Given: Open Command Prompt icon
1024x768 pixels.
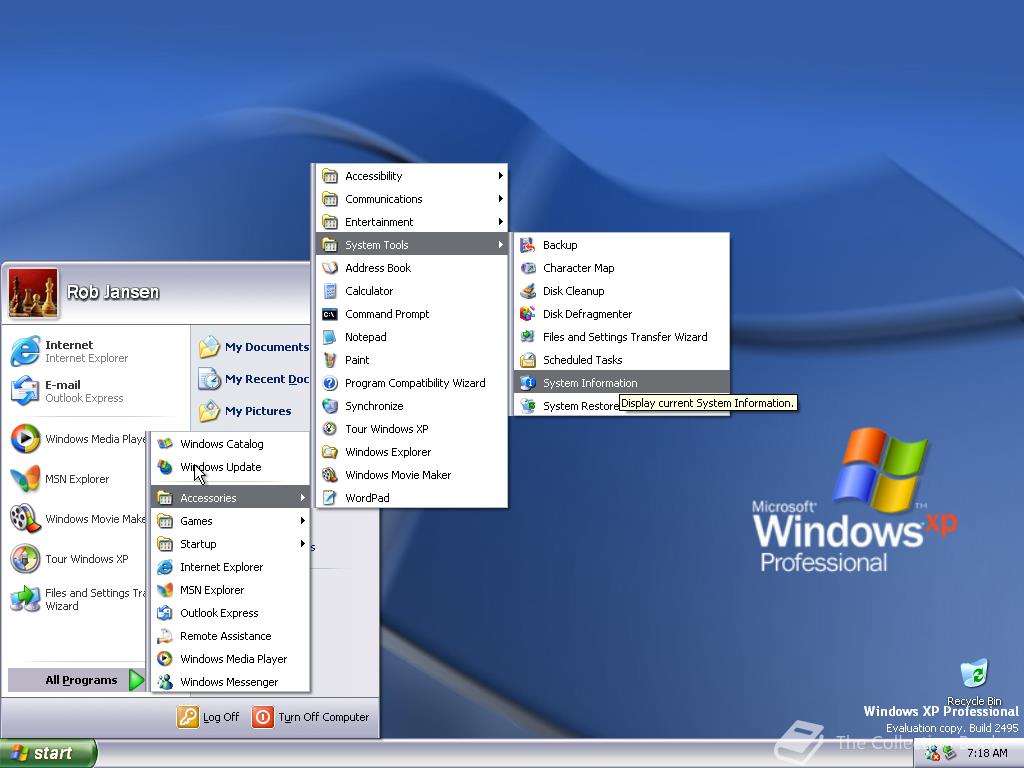Looking at the screenshot, I should pyautogui.click(x=330, y=314).
